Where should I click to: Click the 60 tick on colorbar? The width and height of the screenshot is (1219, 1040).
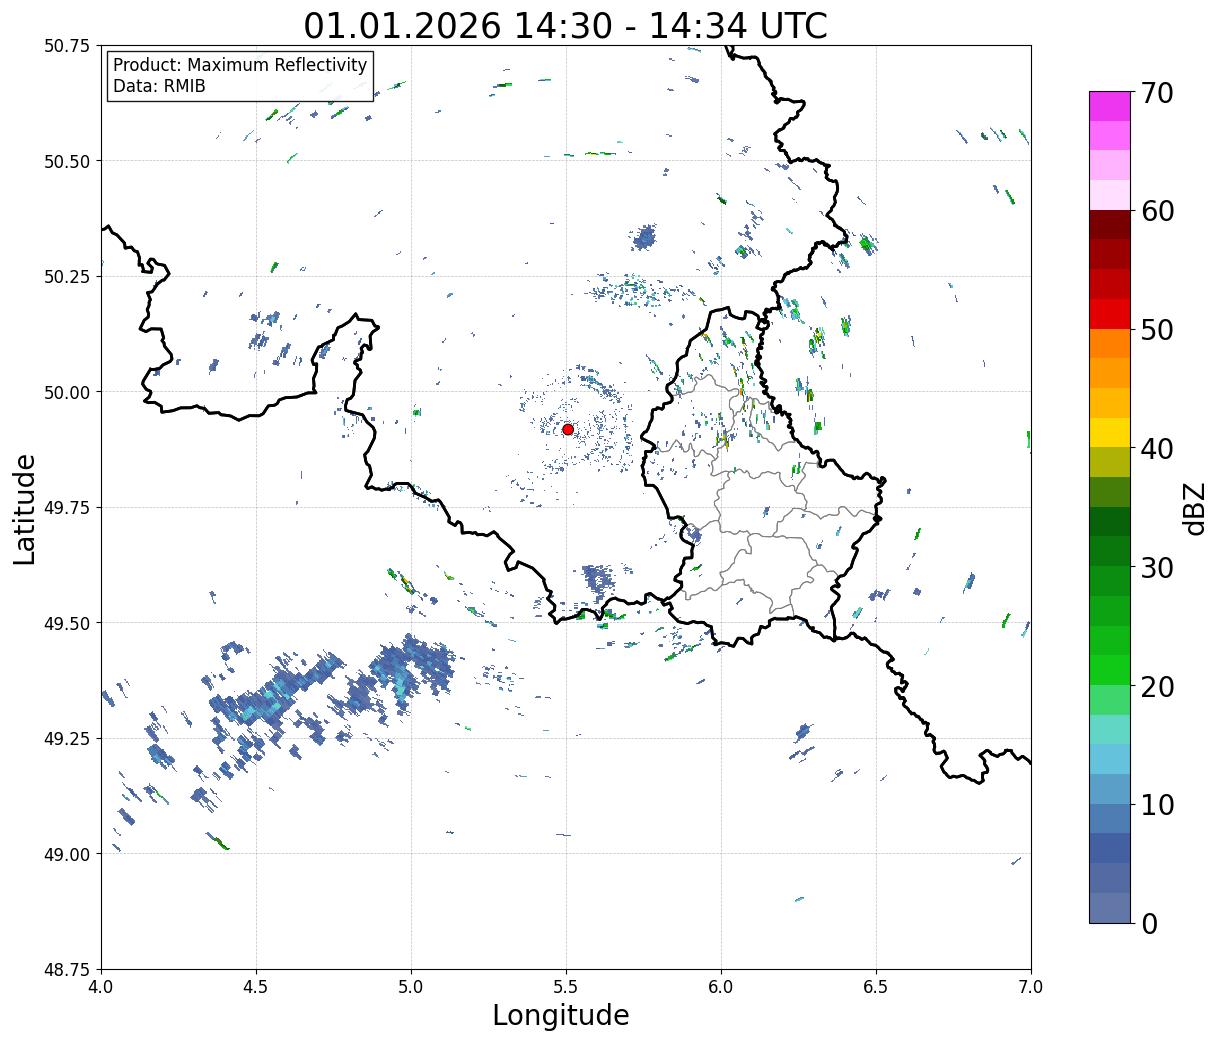pyautogui.click(x=1157, y=211)
